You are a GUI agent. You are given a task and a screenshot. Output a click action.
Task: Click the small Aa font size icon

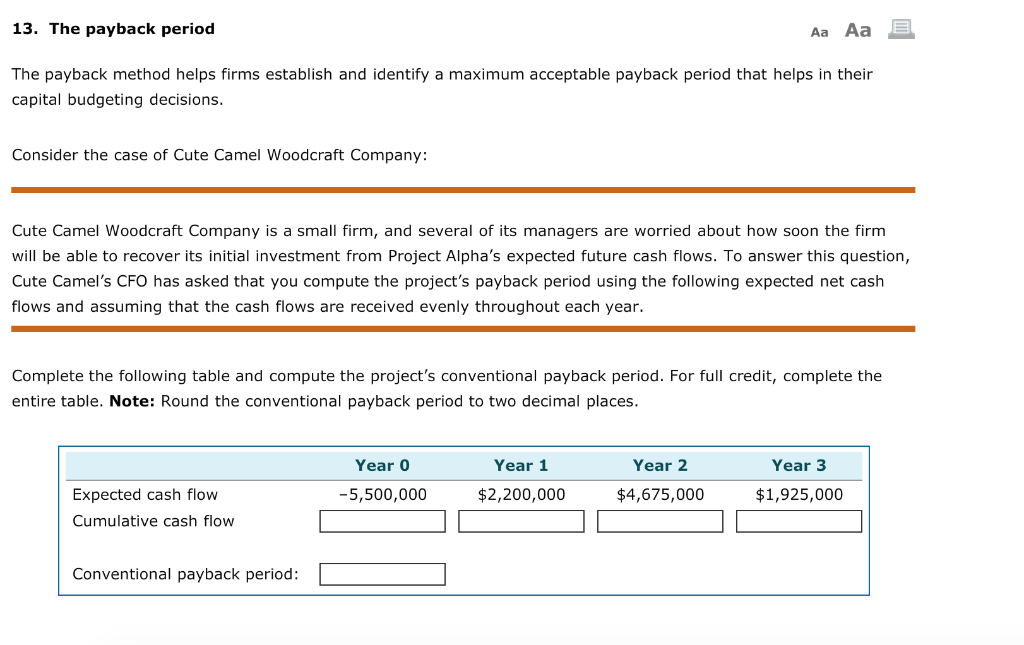coord(818,30)
